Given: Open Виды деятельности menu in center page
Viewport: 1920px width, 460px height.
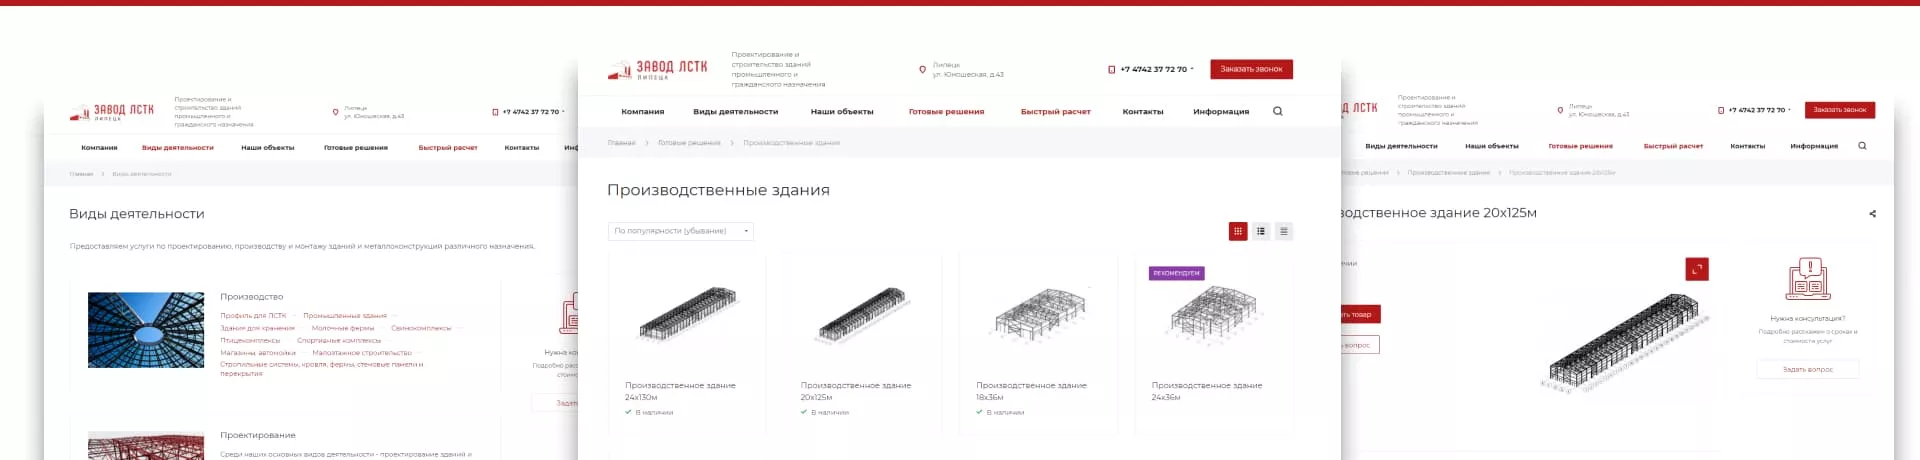Looking at the screenshot, I should tap(735, 112).
